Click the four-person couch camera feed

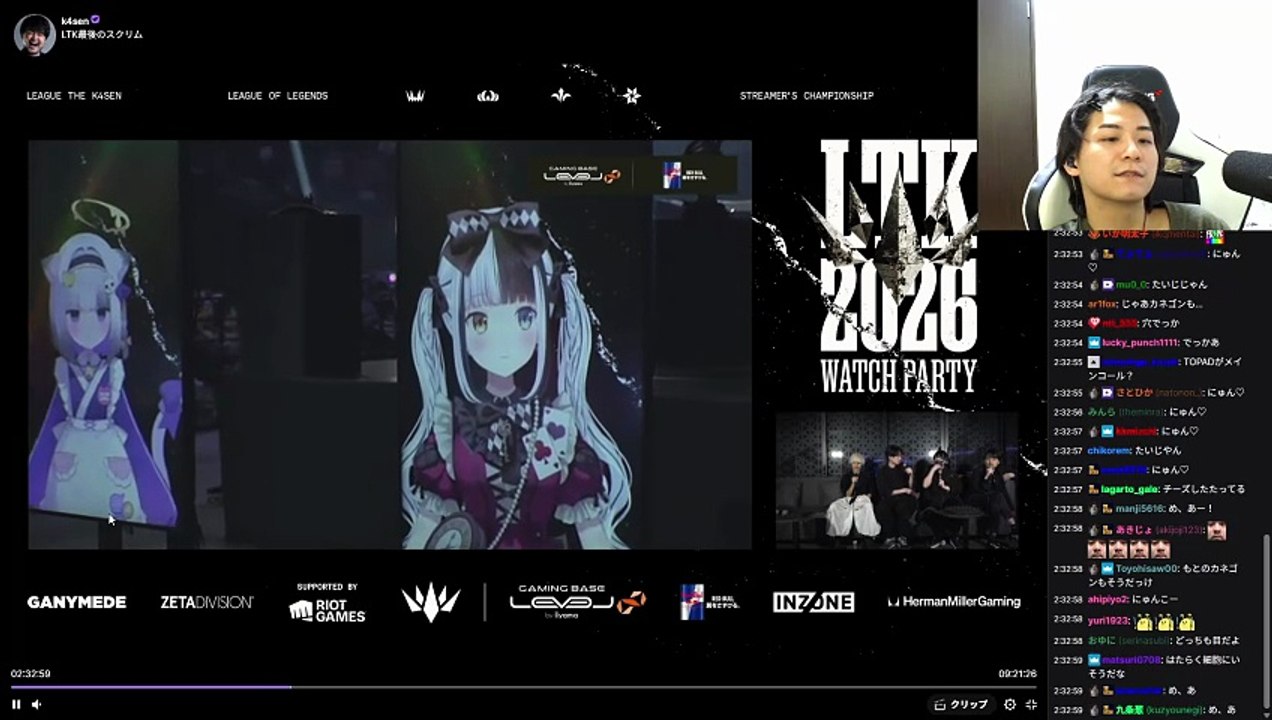(897, 480)
